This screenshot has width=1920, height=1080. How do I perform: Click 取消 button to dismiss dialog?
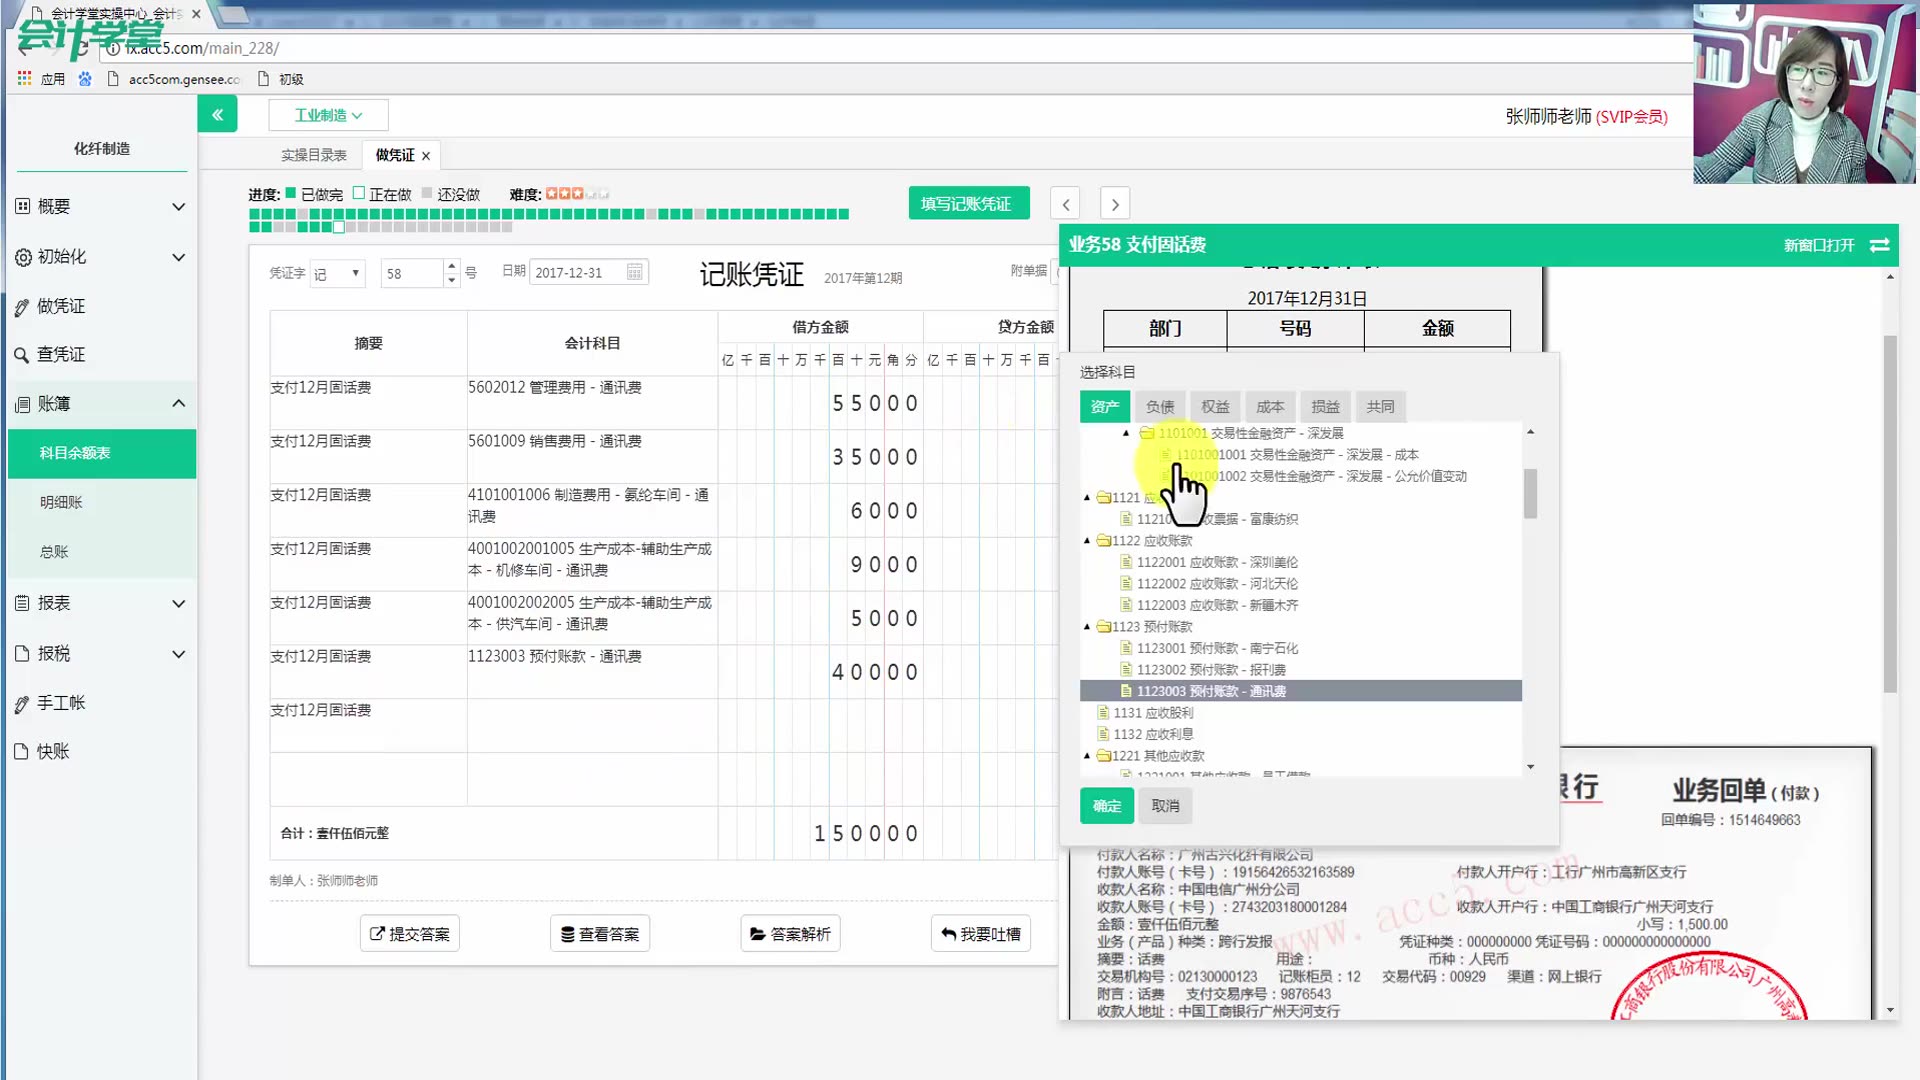pos(1163,804)
